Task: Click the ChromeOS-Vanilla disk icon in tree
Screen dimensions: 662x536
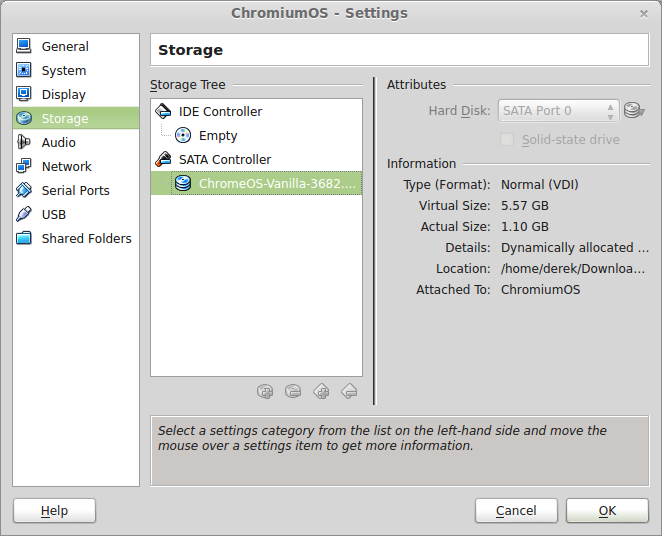Action: (183, 184)
